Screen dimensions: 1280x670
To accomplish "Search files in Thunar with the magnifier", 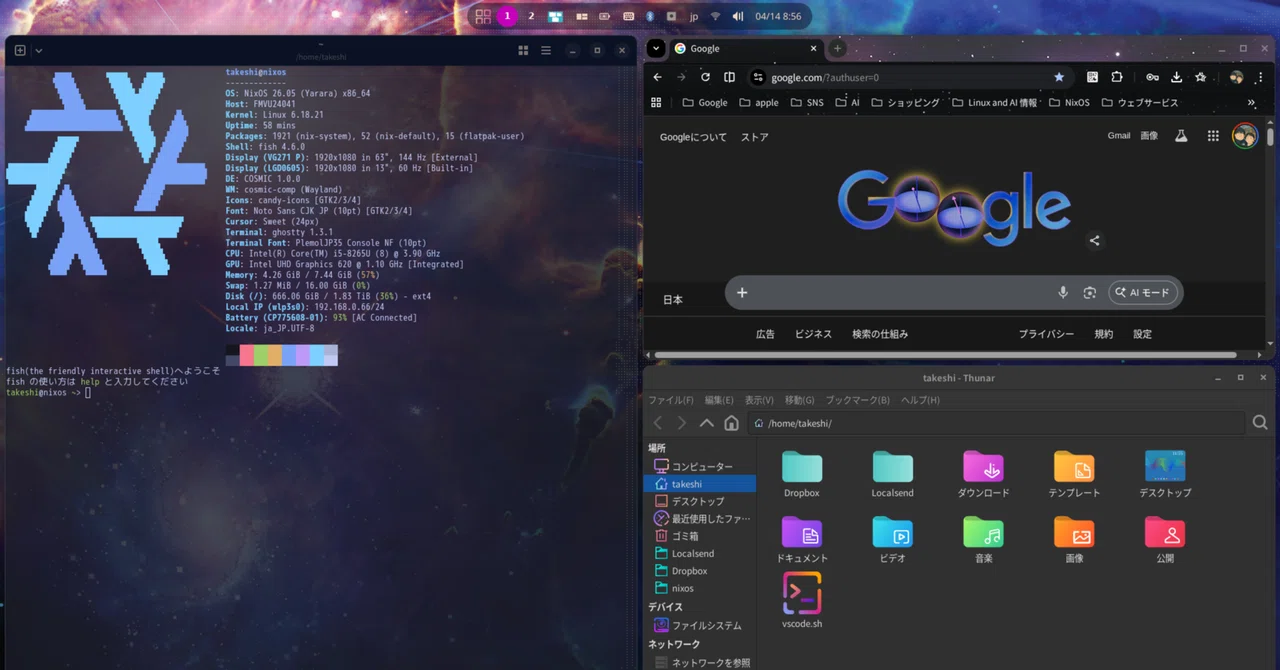I will (x=1260, y=423).
